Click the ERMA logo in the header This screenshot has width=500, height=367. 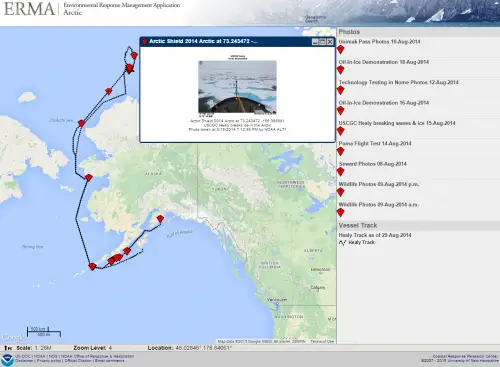pyautogui.click(x=29, y=9)
